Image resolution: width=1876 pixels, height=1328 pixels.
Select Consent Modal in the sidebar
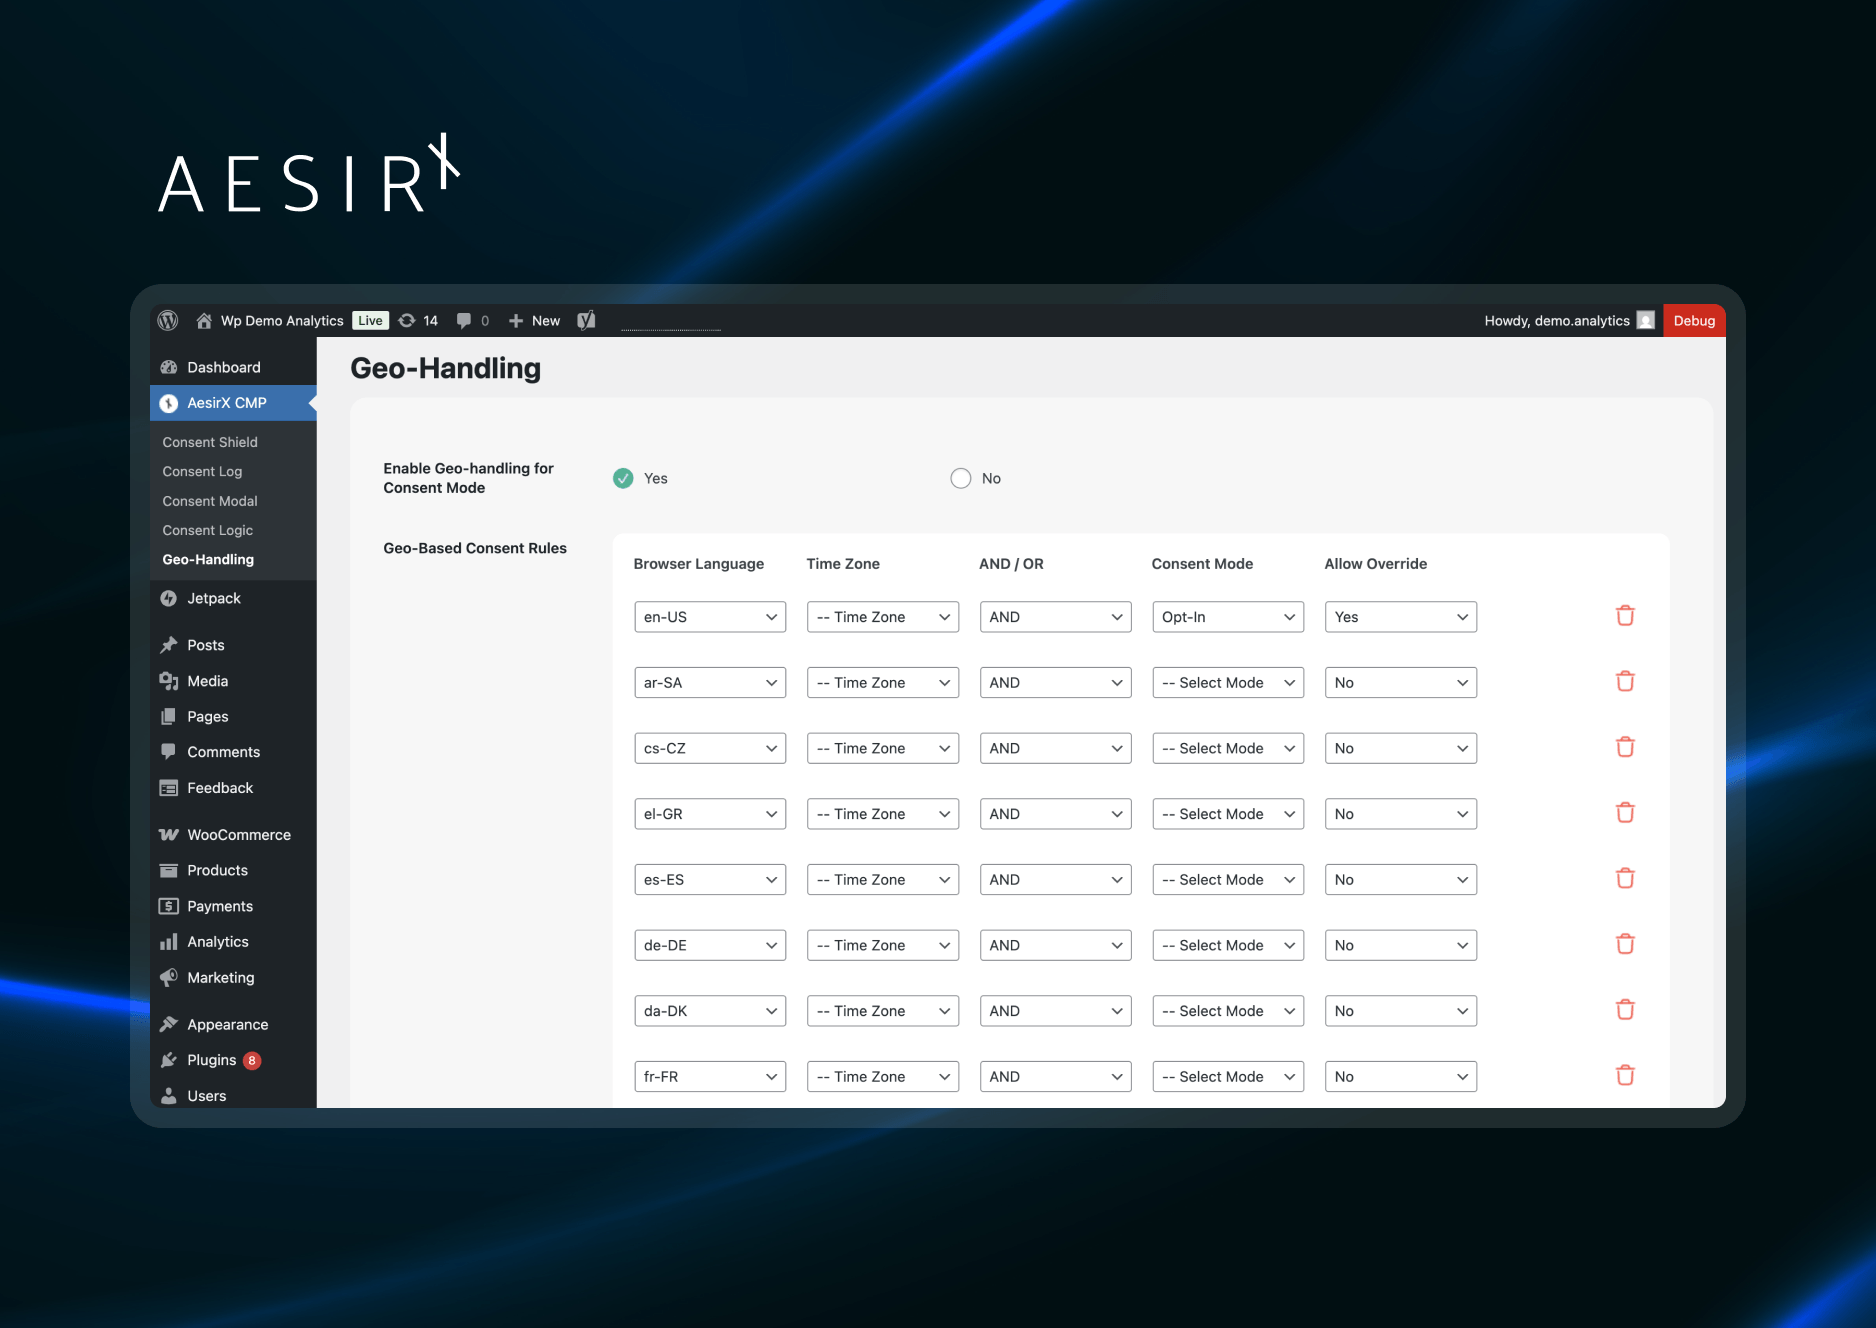[x=209, y=501]
